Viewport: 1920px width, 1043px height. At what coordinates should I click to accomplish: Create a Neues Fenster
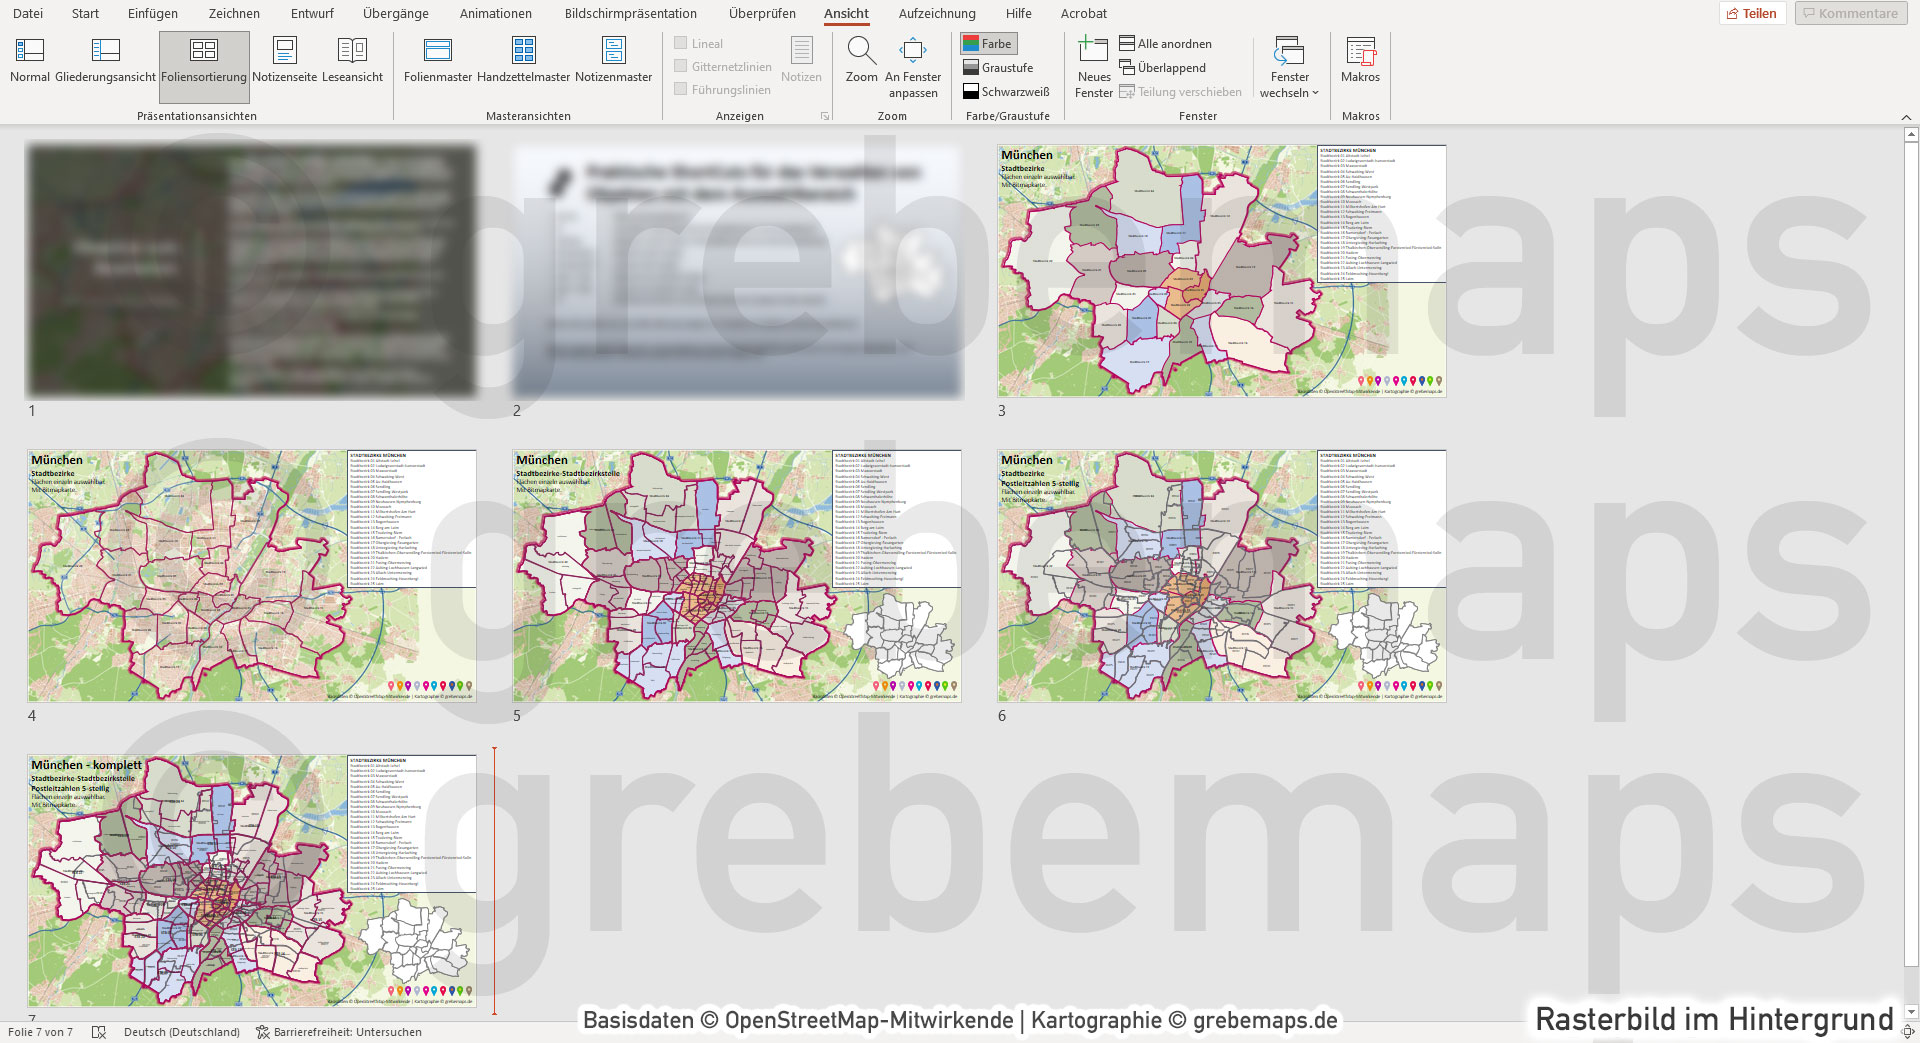1094,66
